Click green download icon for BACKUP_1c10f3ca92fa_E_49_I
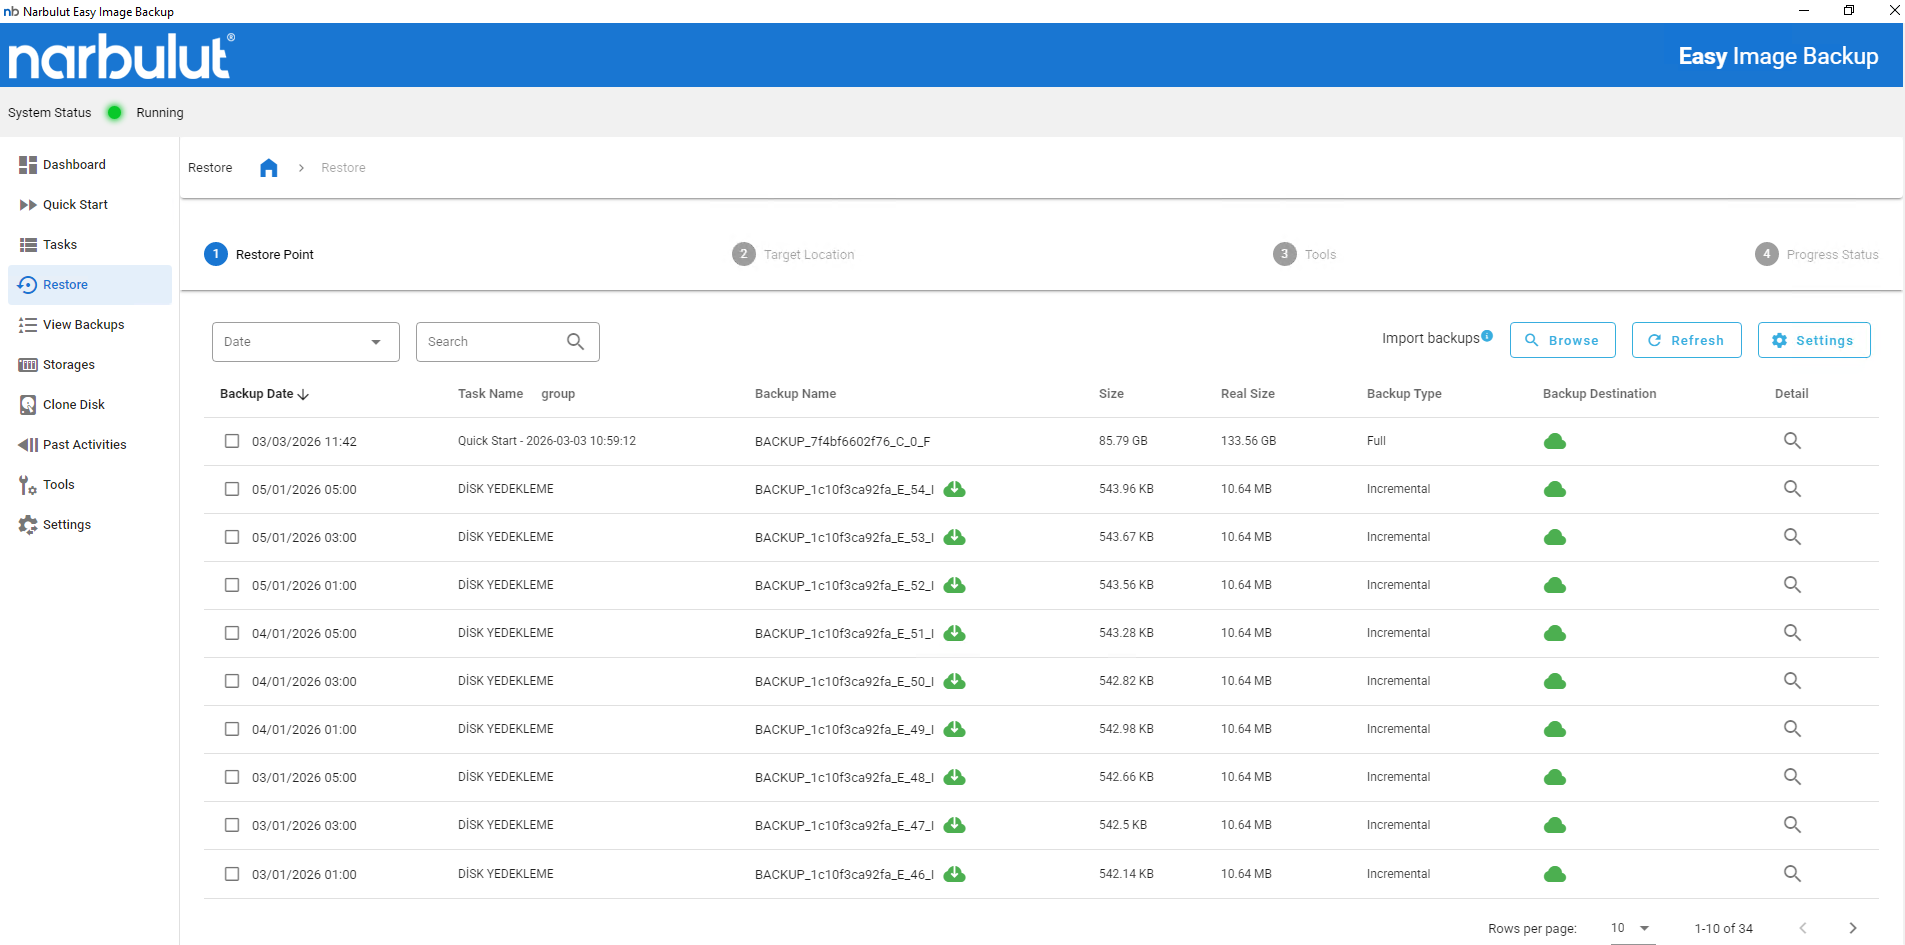Viewport: 1905px width, 945px height. [955, 729]
